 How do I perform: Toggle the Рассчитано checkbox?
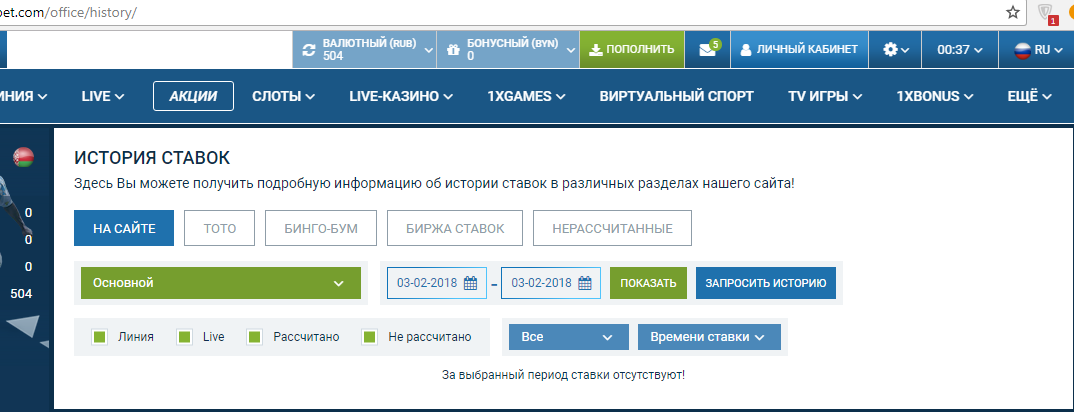pos(255,337)
